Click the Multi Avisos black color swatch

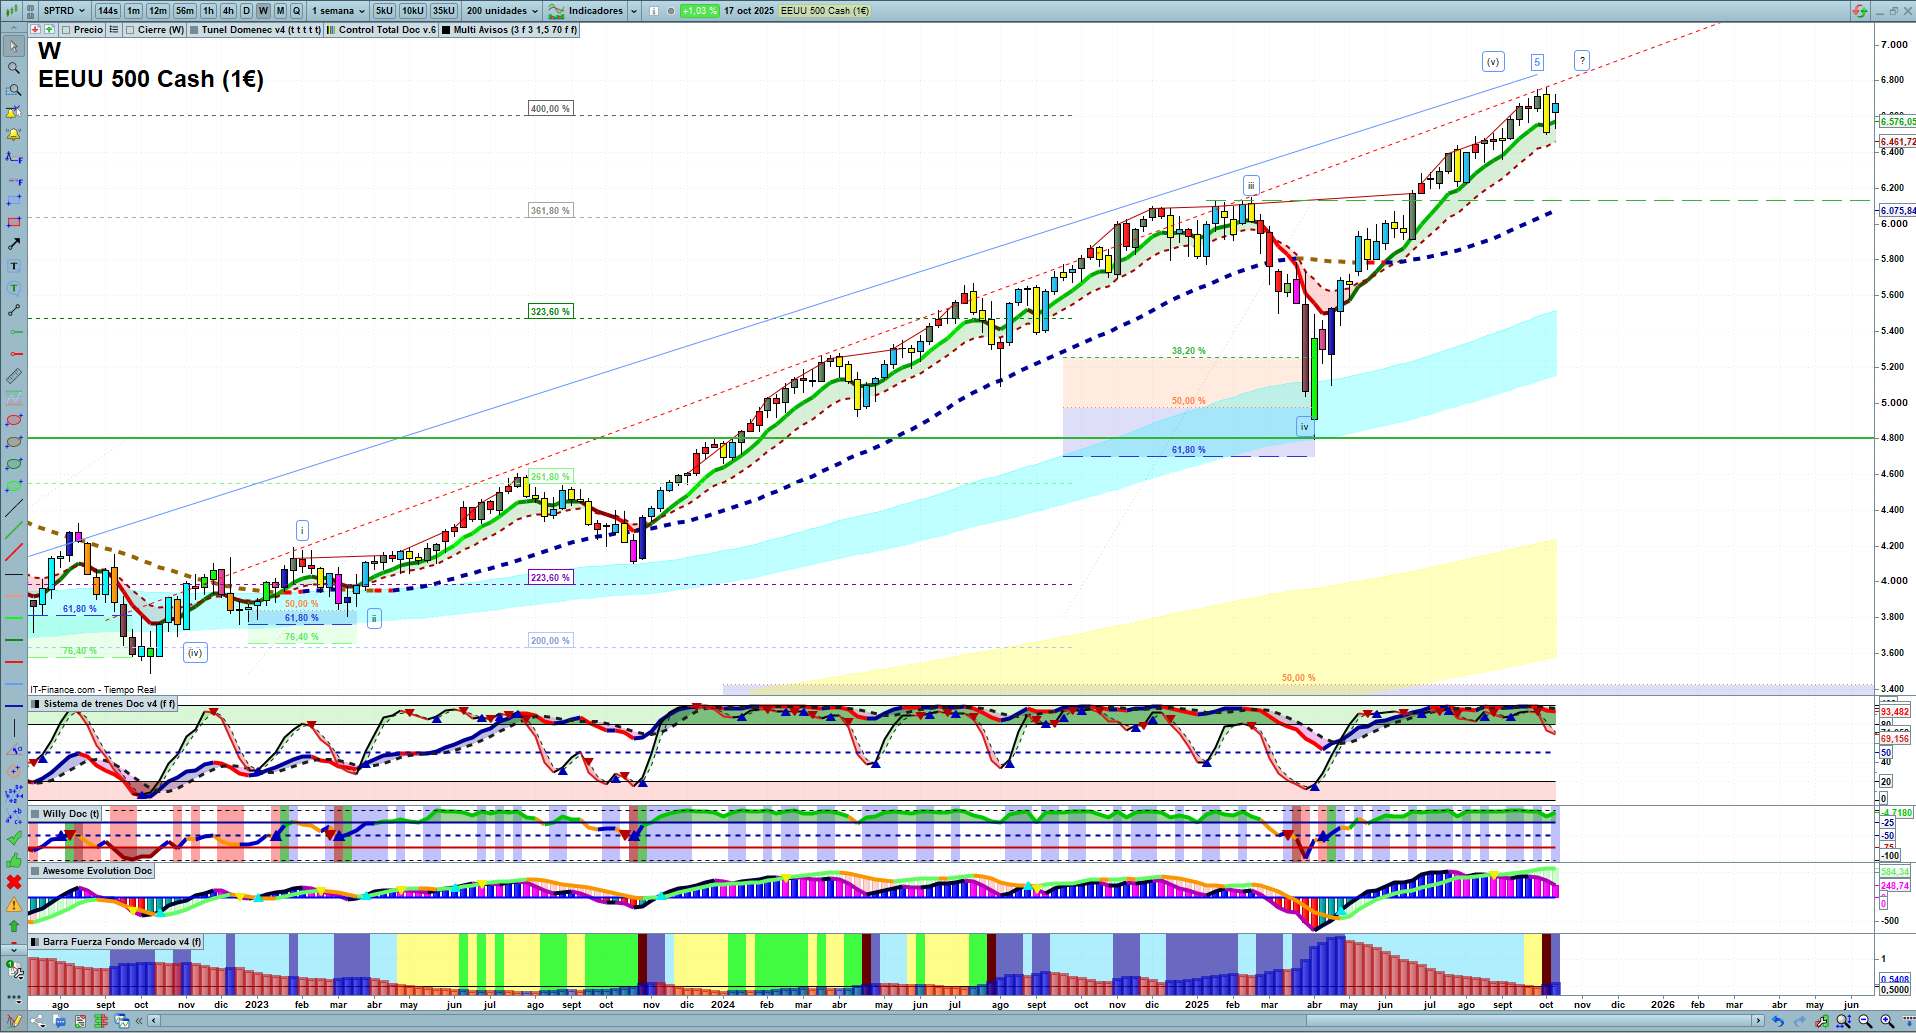[446, 30]
